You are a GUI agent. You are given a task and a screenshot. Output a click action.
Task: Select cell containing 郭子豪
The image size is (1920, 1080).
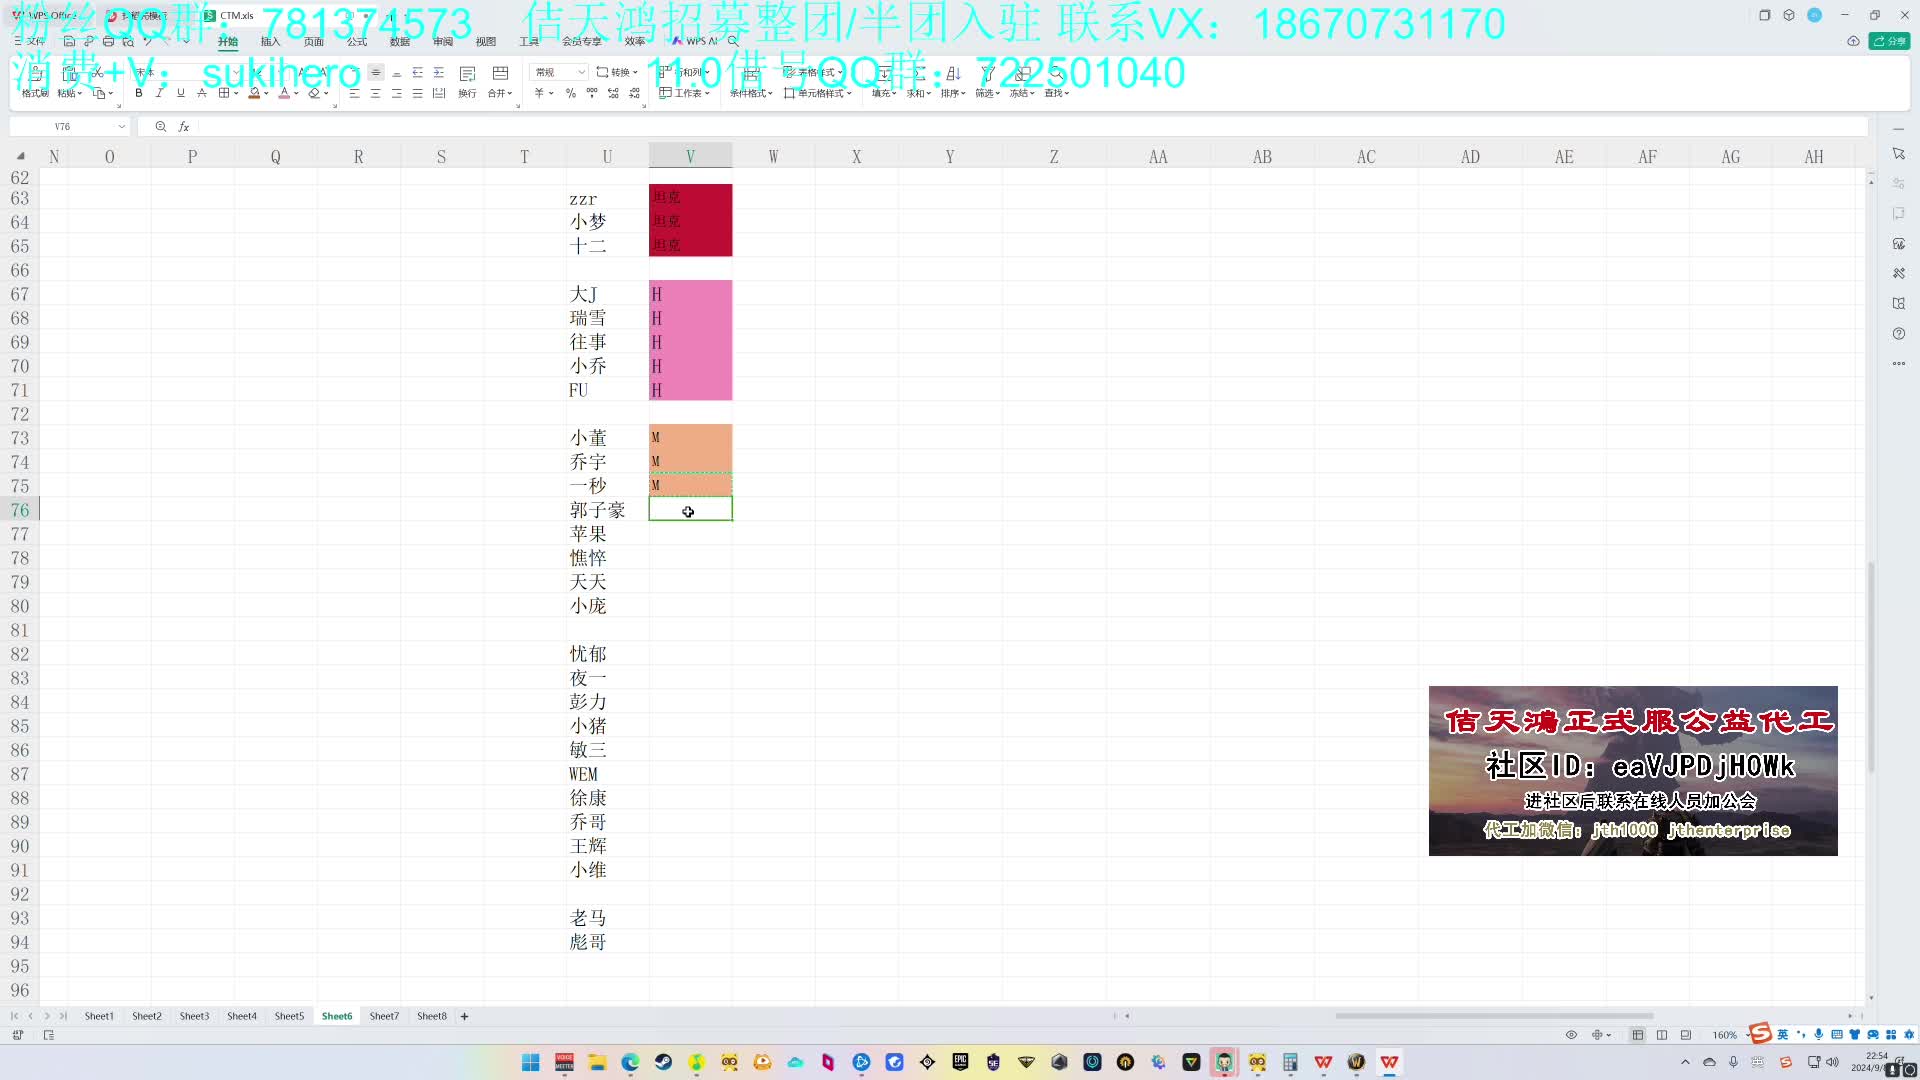pos(597,510)
